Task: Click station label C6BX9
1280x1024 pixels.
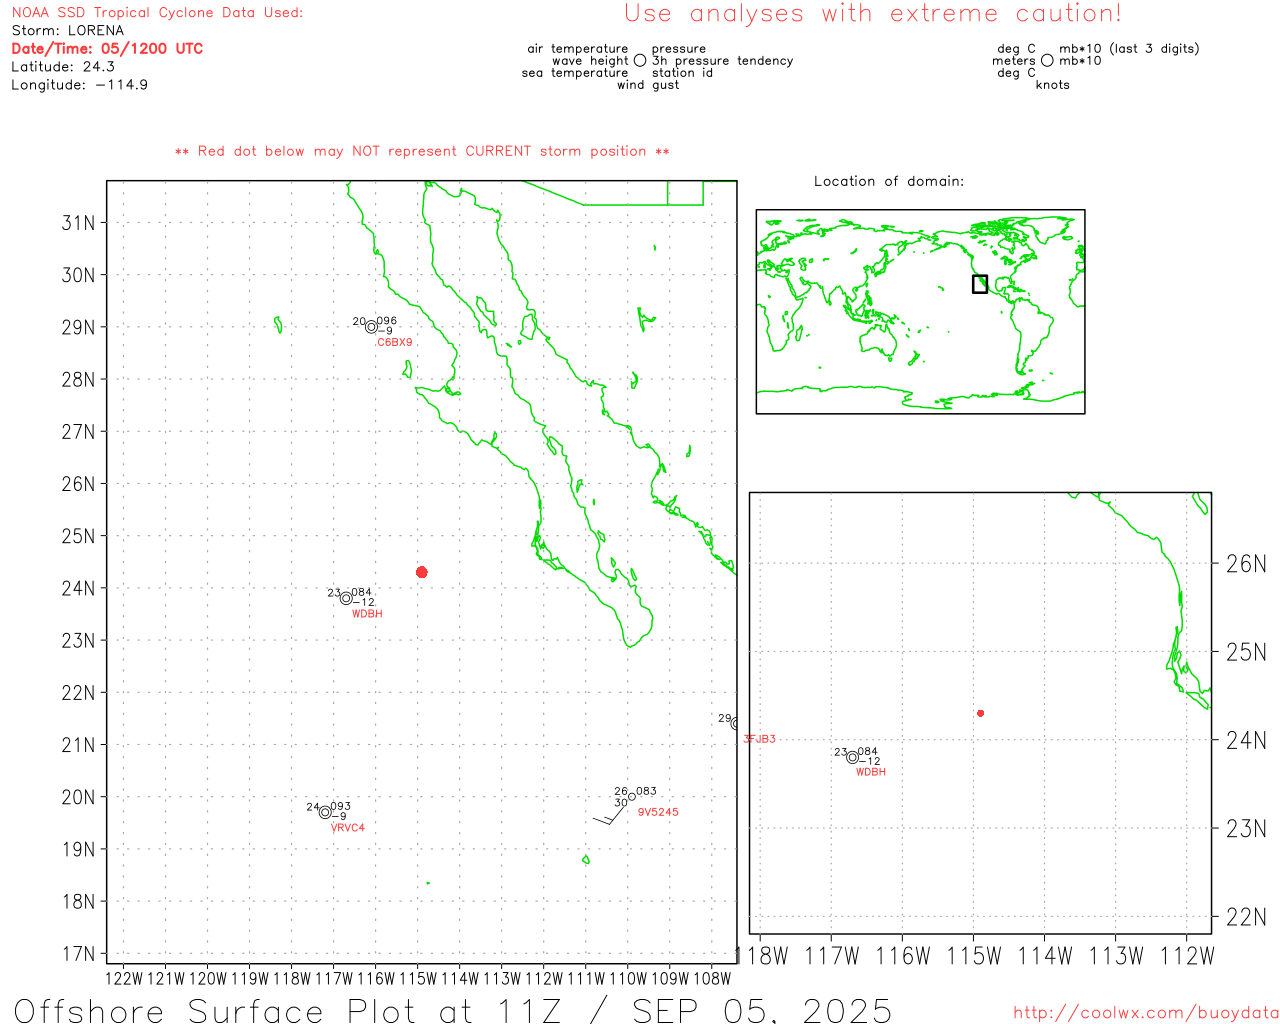Action: [394, 342]
